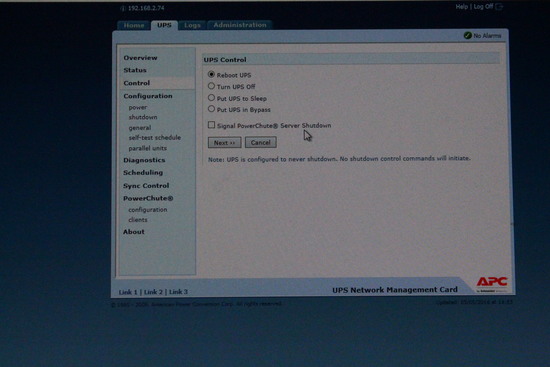Open general configuration submenu item
The image size is (550, 367).
pyautogui.click(x=140, y=128)
